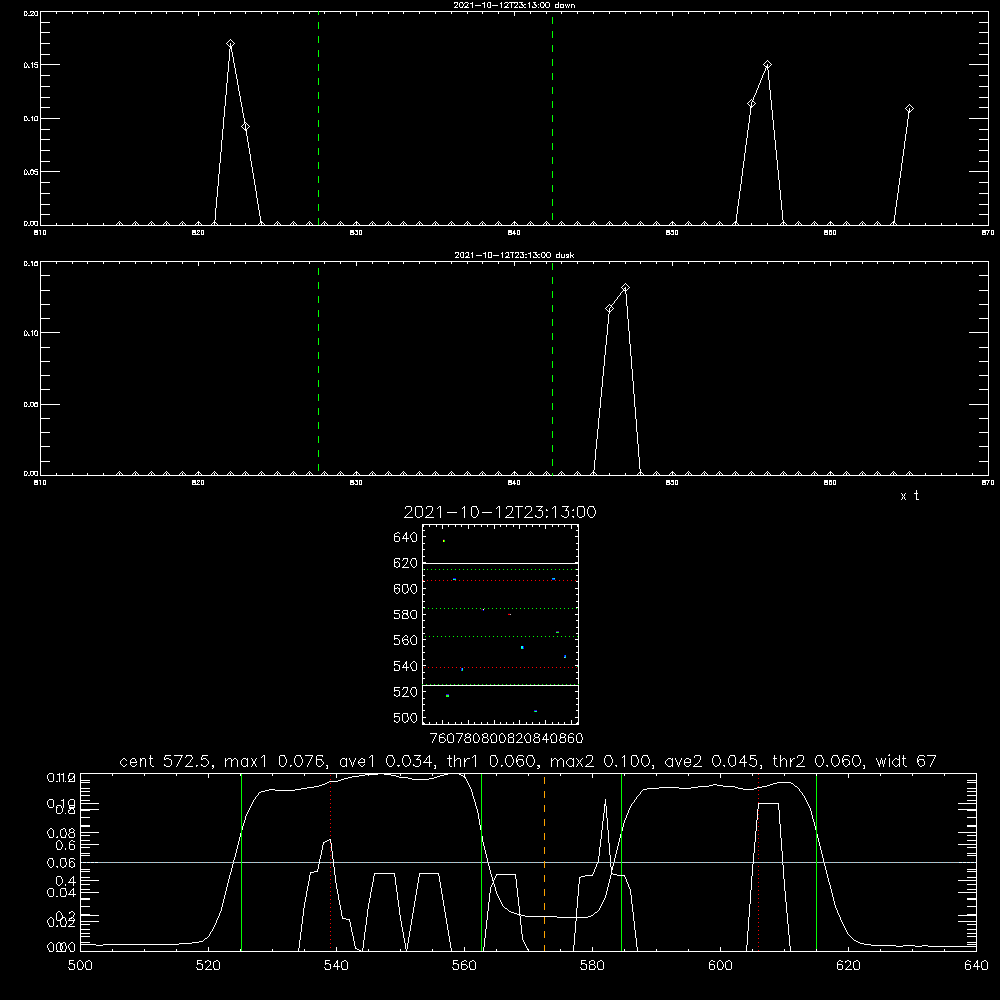Click the '520' y-axis label of scatter plot
The image size is (1000, 1000).
point(406,692)
